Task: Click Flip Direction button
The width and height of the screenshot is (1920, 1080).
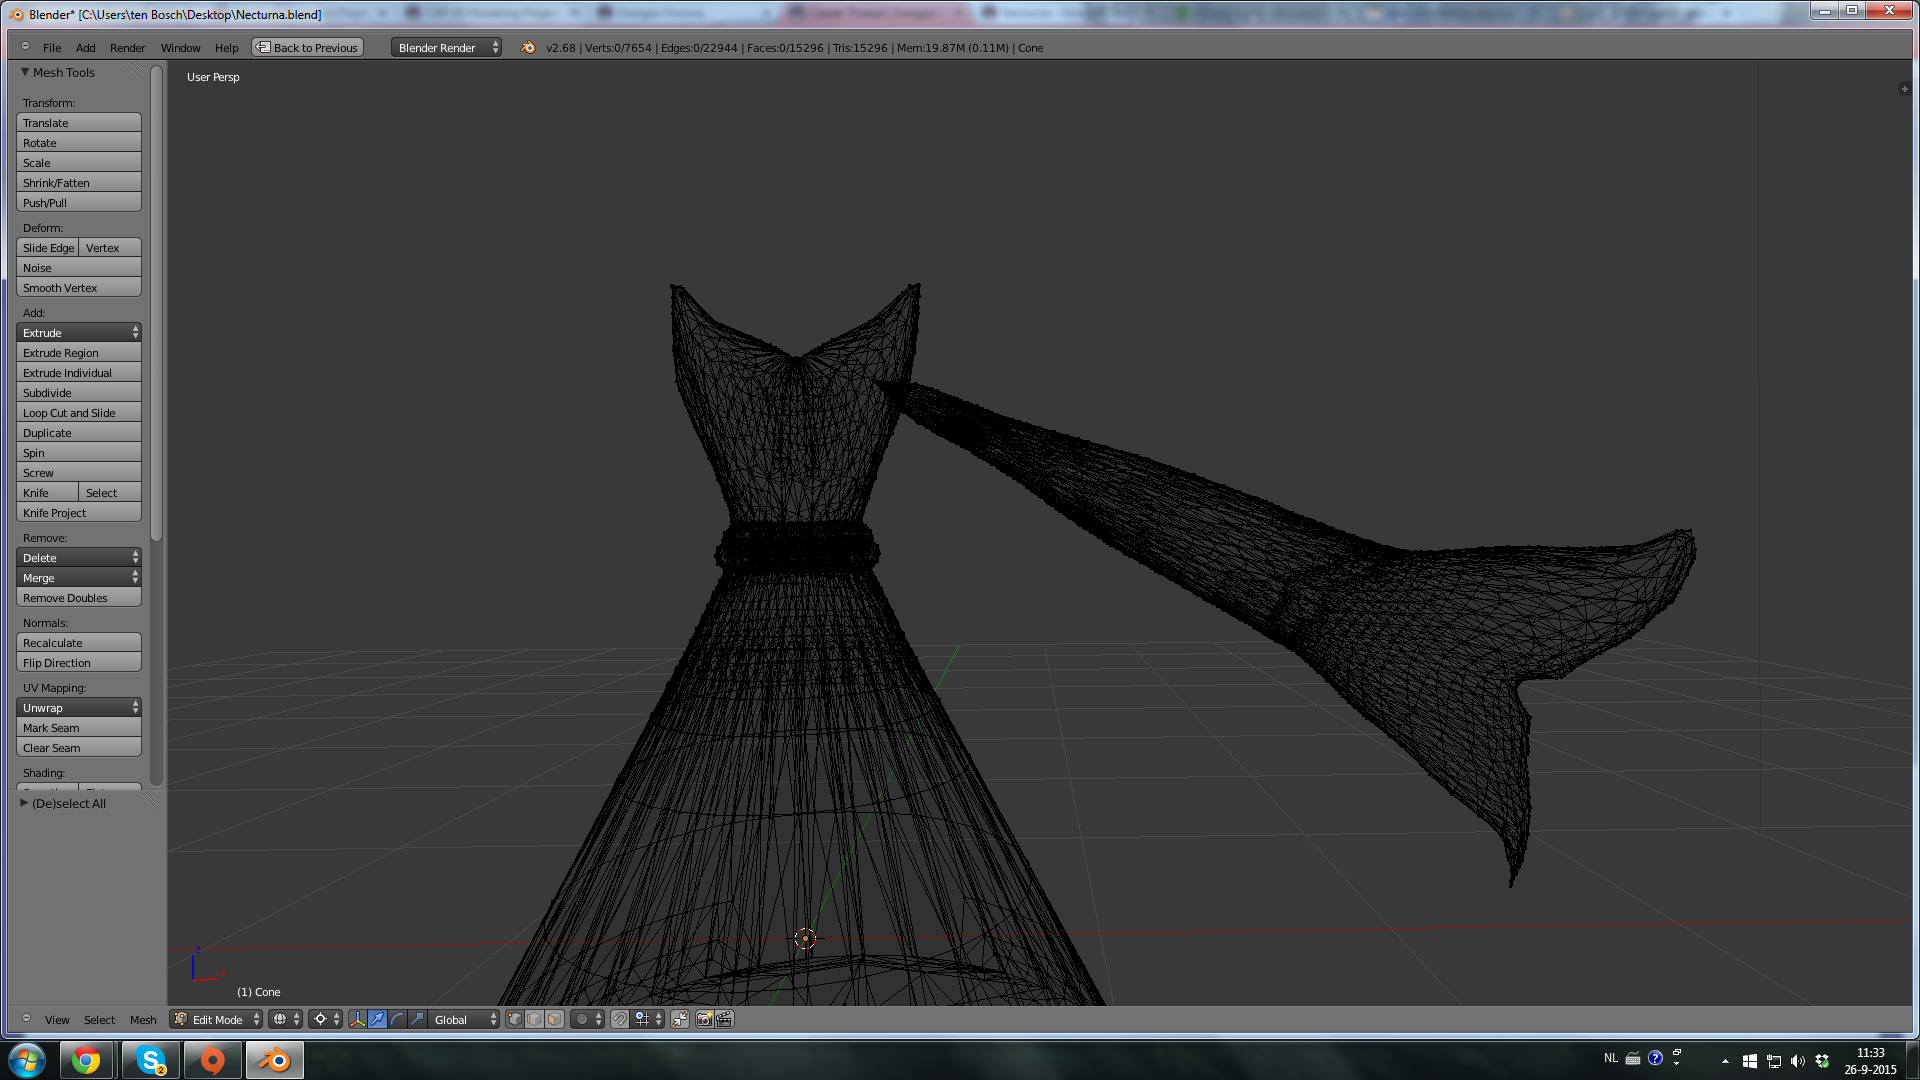Action: tap(79, 663)
